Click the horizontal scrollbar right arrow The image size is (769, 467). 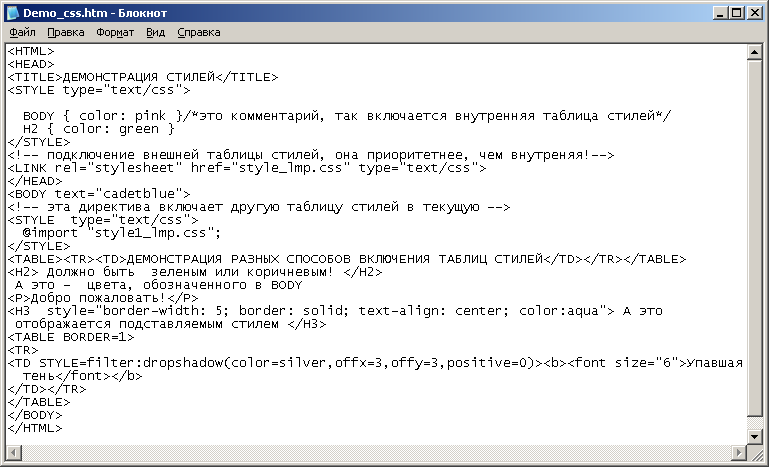coord(739,452)
